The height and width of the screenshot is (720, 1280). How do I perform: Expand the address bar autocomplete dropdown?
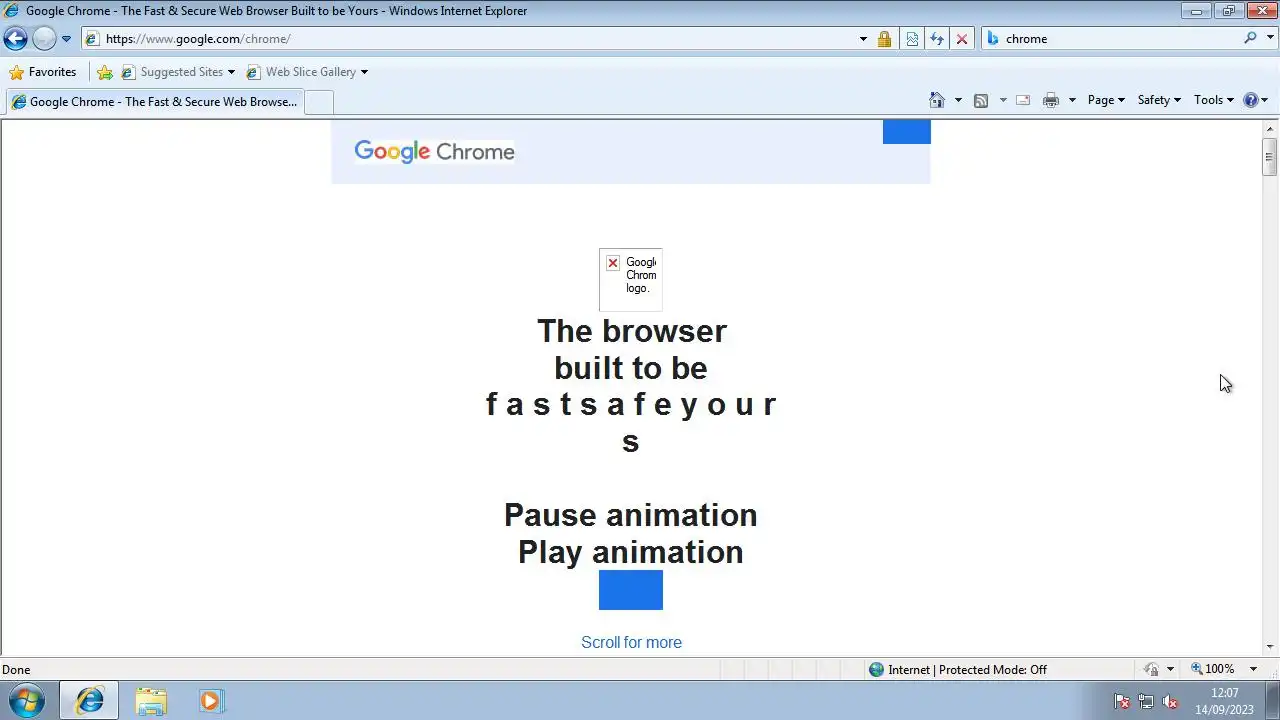(863, 39)
